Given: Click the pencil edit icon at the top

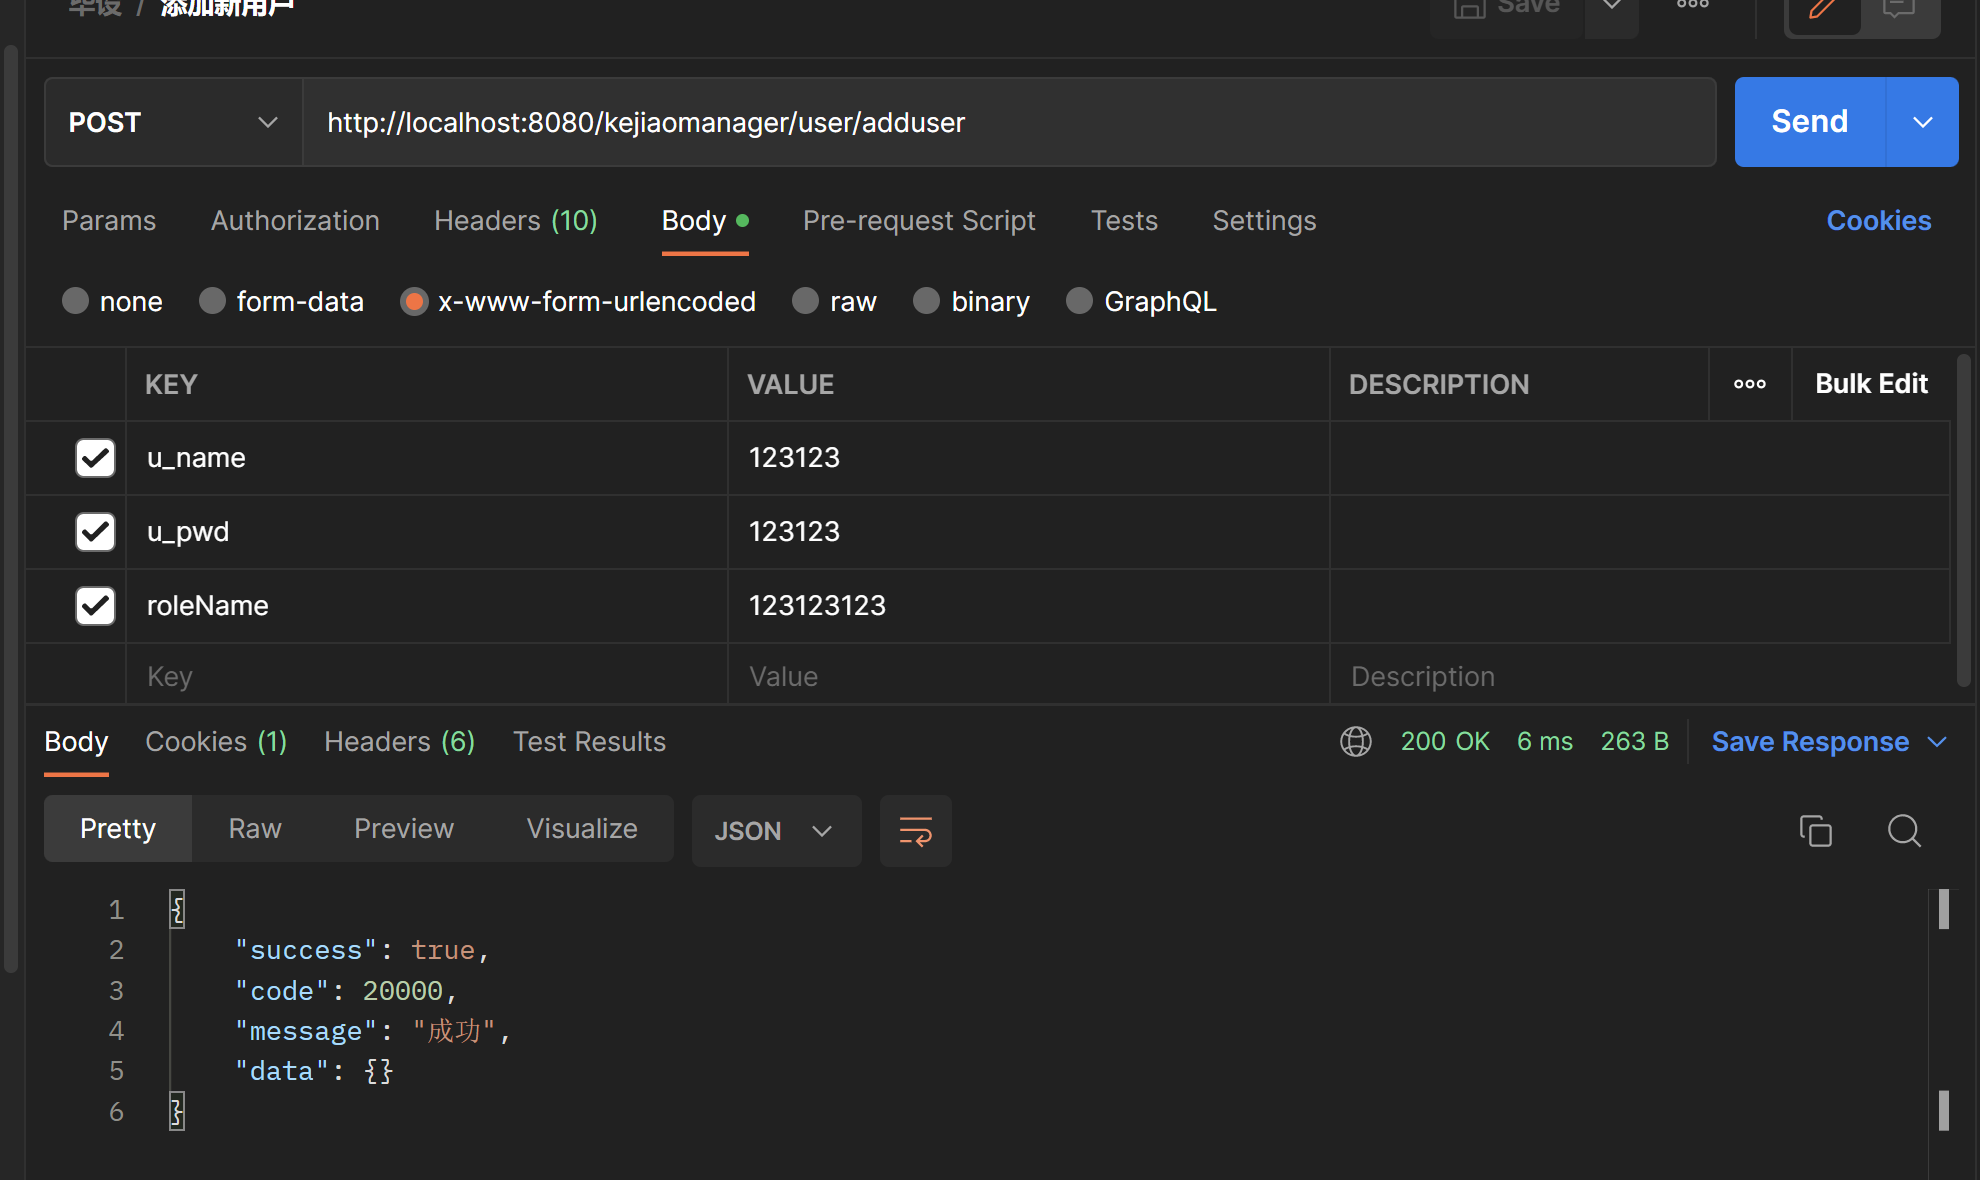Looking at the screenshot, I should (1822, 10).
